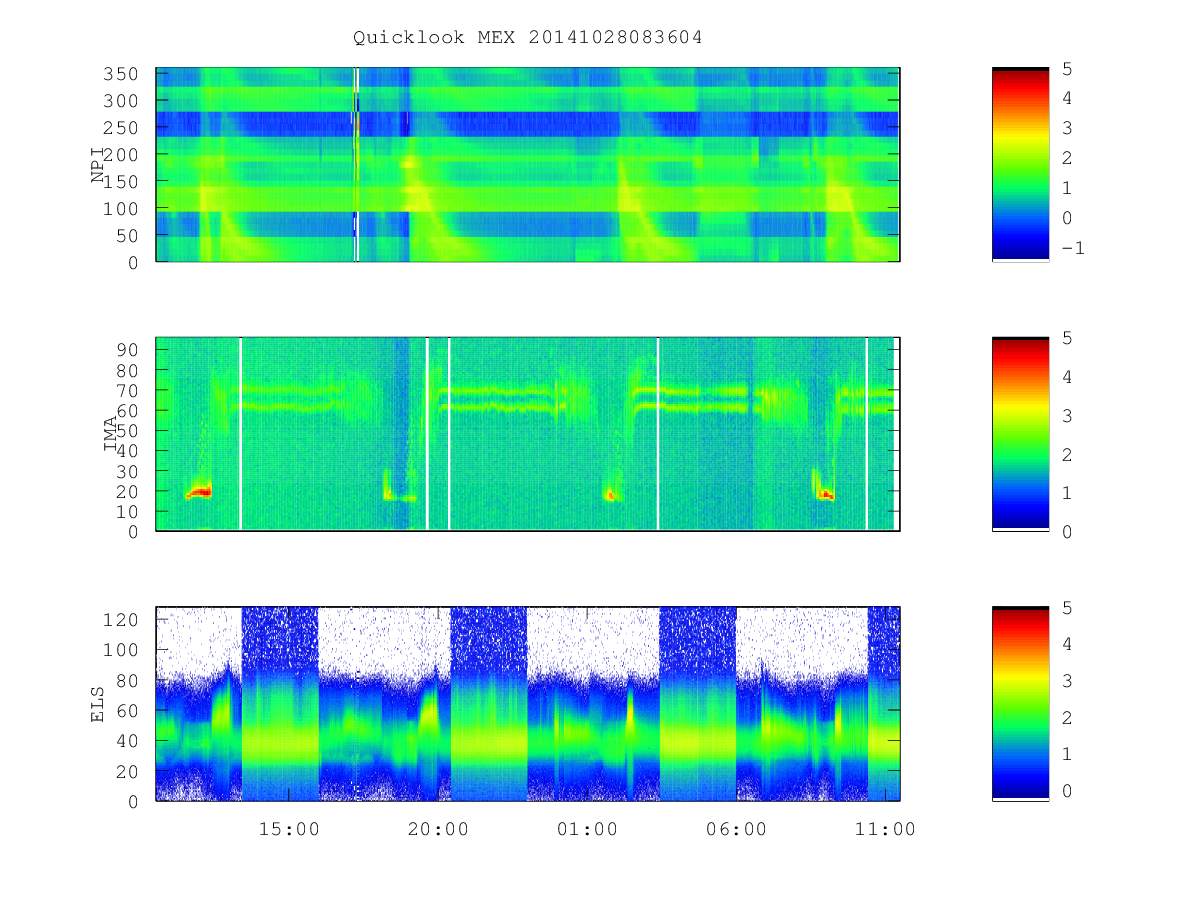This screenshot has height=900, width=1200.
Task: Click the plot title "Quicklook MEX 20141028083604"
Action: pos(528,38)
